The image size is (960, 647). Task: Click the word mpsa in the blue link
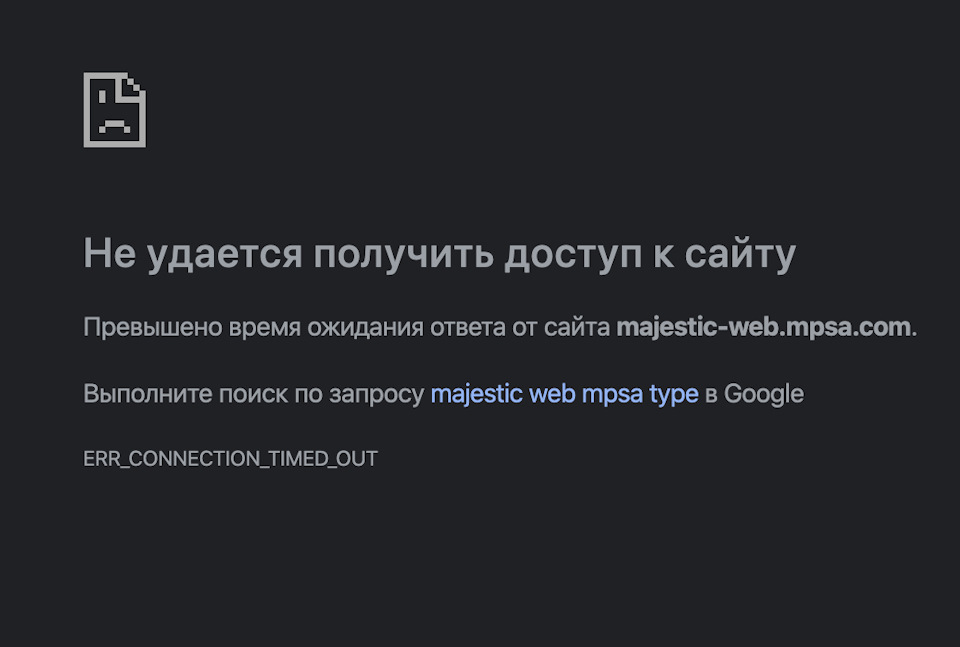pos(612,395)
